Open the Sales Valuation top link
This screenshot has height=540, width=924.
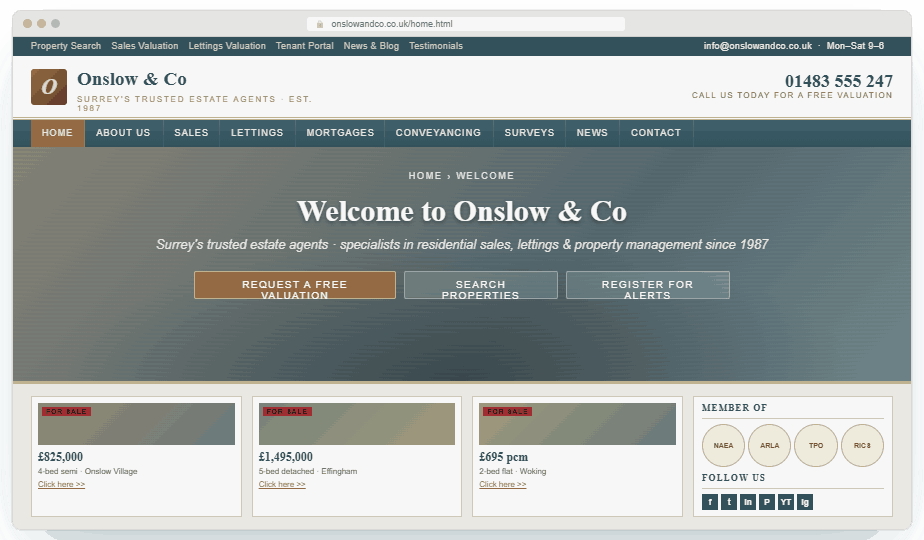tap(144, 46)
